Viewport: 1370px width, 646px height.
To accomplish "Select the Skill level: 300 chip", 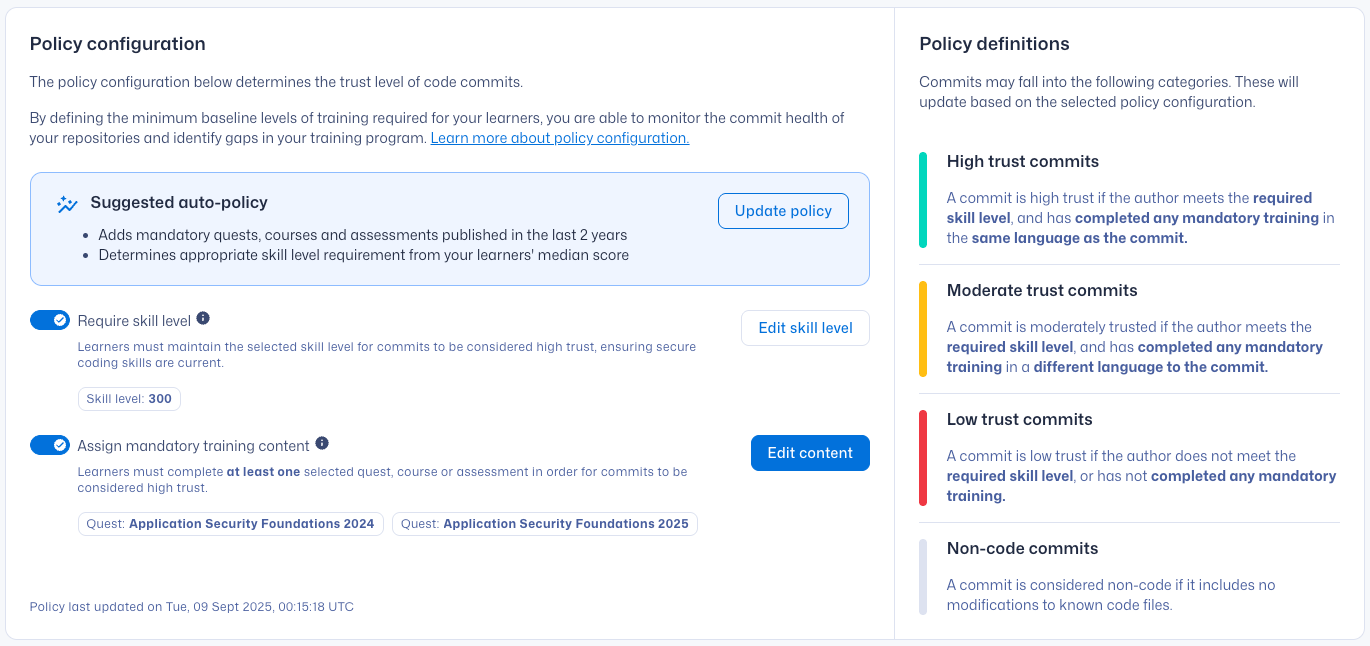I will [x=129, y=399].
